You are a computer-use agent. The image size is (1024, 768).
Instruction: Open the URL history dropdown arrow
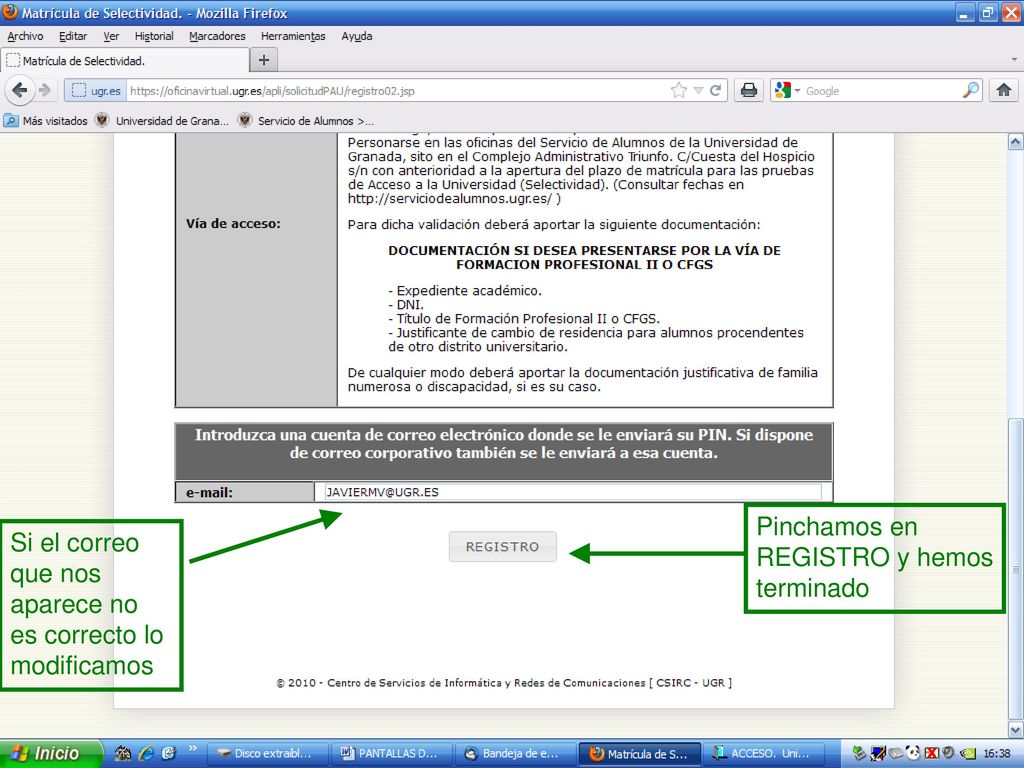pos(698,91)
